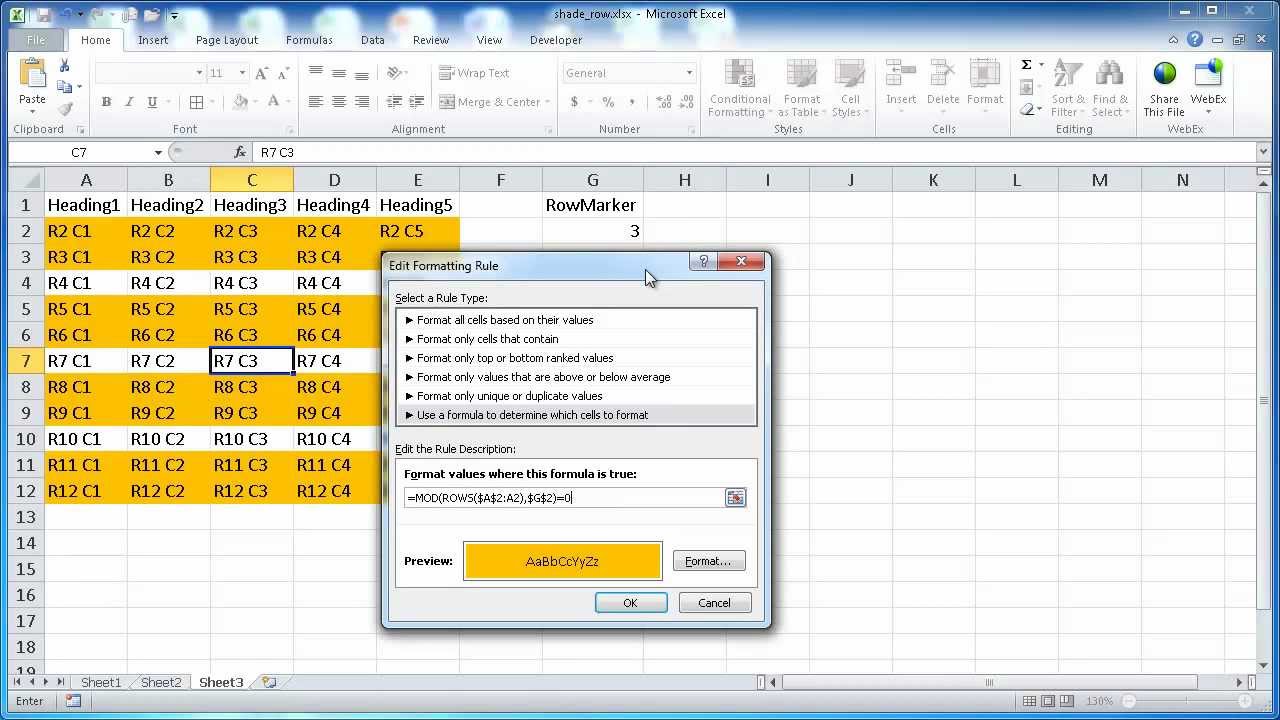Screen dimensions: 1280x720
Task: Click the insert function fx icon
Action: 240,152
